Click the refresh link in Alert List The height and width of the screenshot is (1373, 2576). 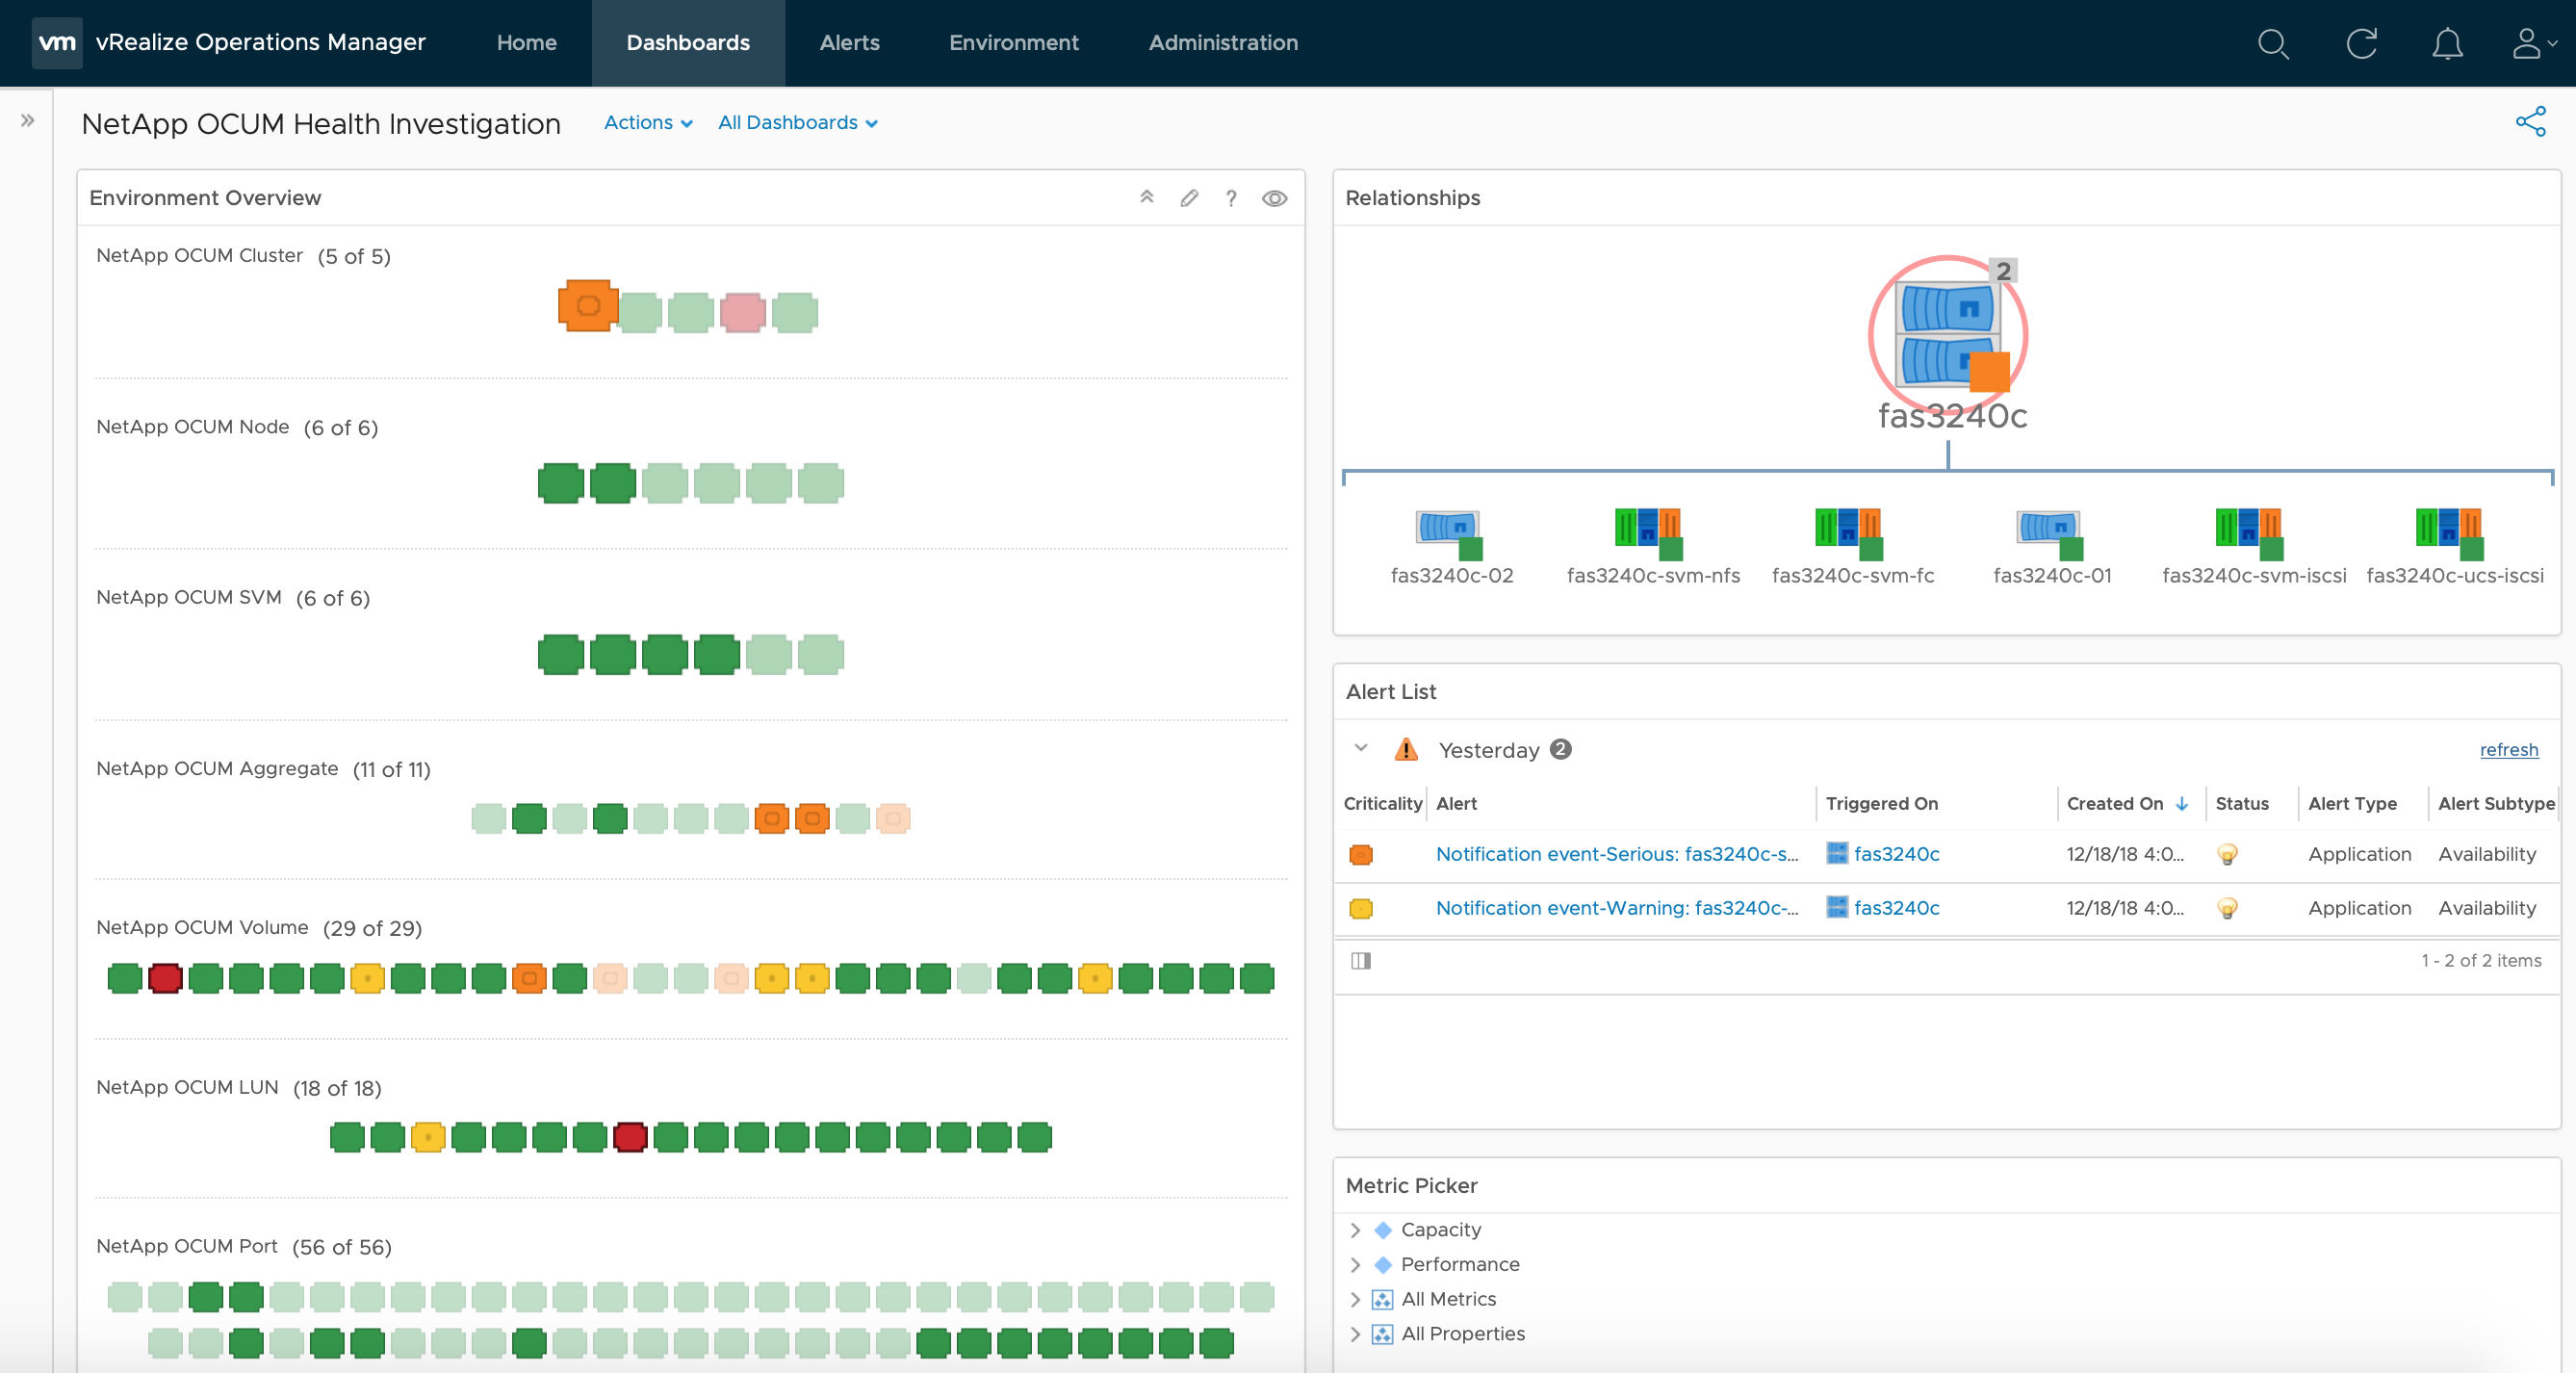pos(2508,749)
